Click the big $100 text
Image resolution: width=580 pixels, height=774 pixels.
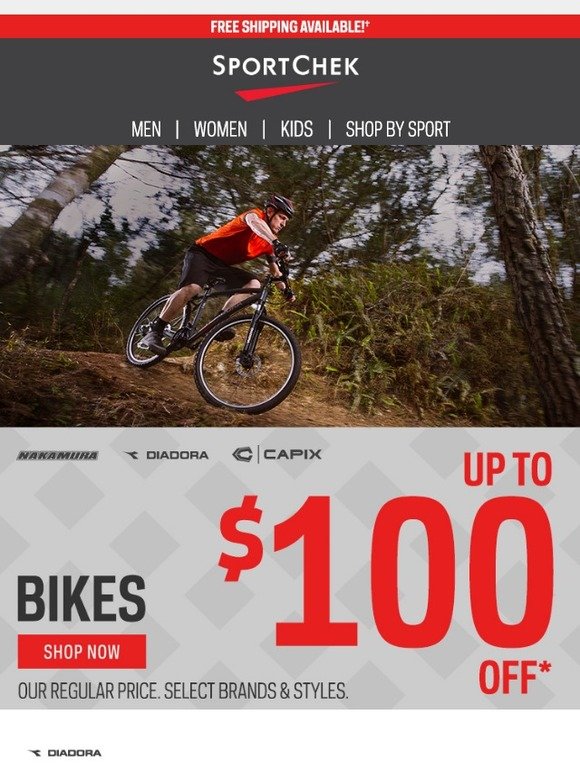[387, 571]
